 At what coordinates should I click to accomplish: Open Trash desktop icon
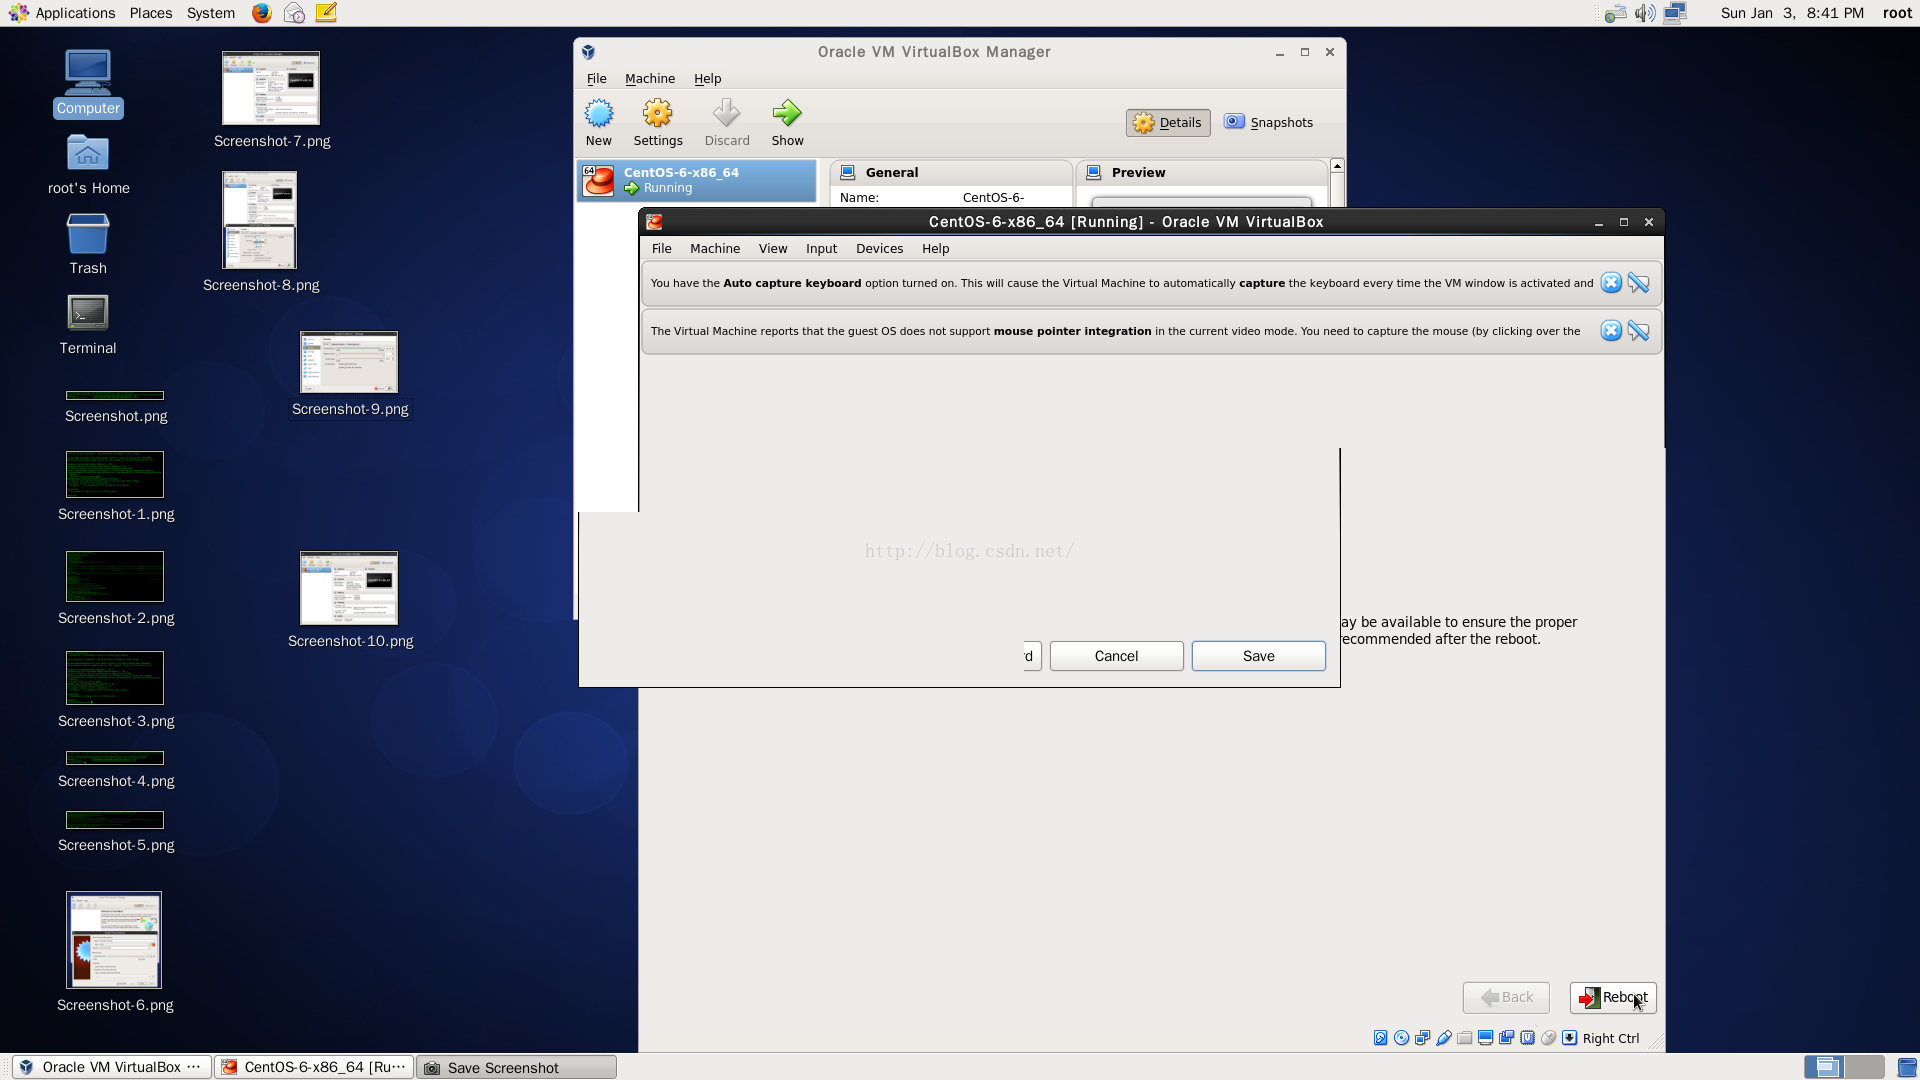point(88,245)
